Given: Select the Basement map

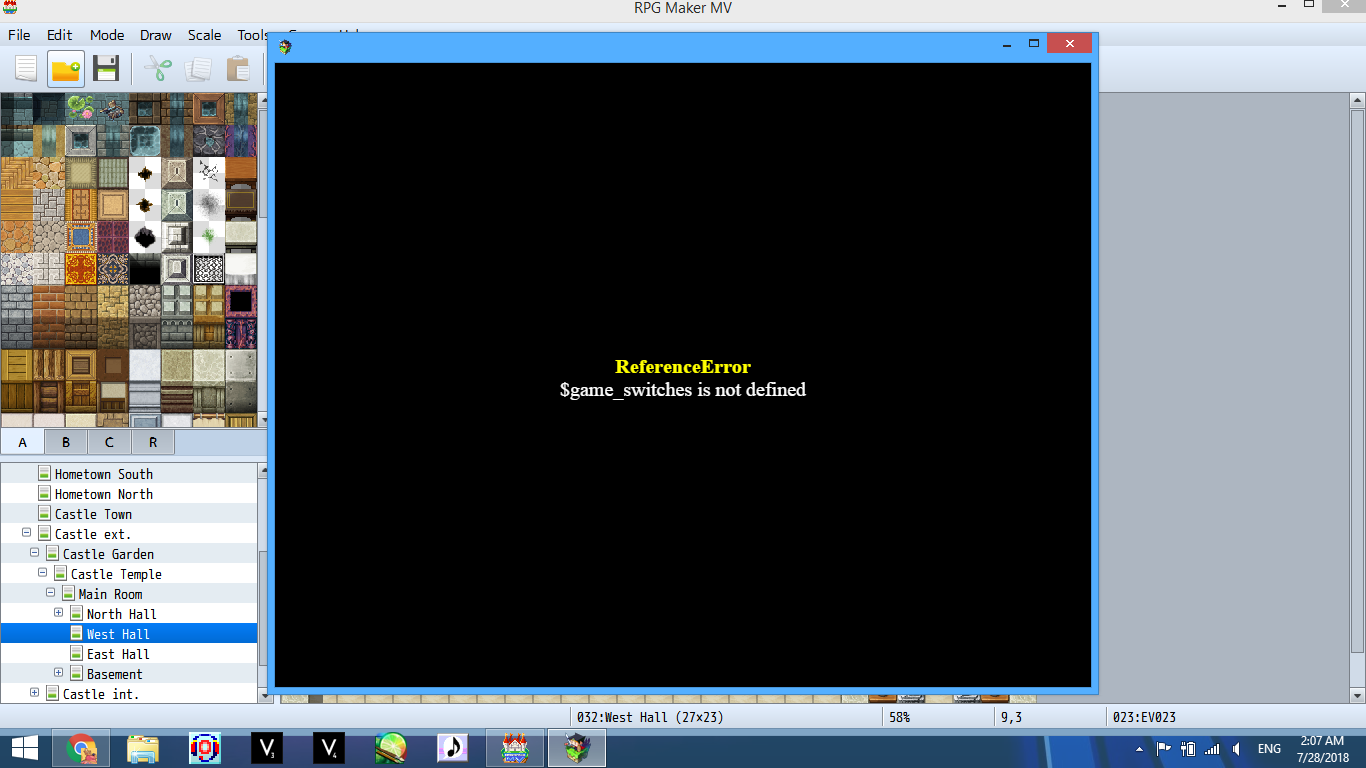Looking at the screenshot, I should 114,674.
